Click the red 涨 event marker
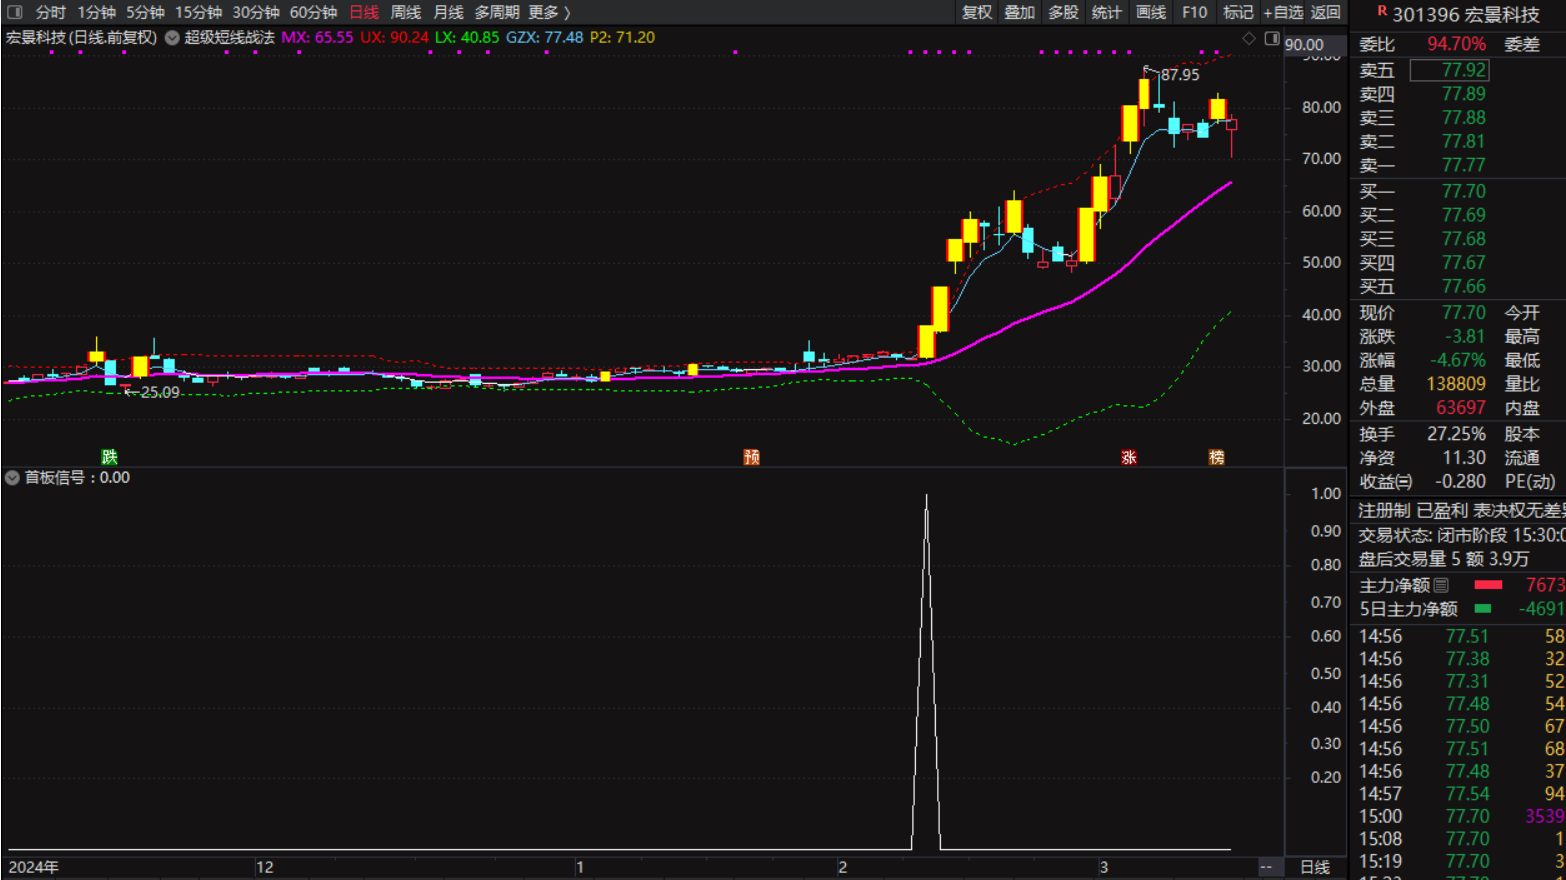Viewport: 1566px width, 880px height. click(x=1129, y=457)
